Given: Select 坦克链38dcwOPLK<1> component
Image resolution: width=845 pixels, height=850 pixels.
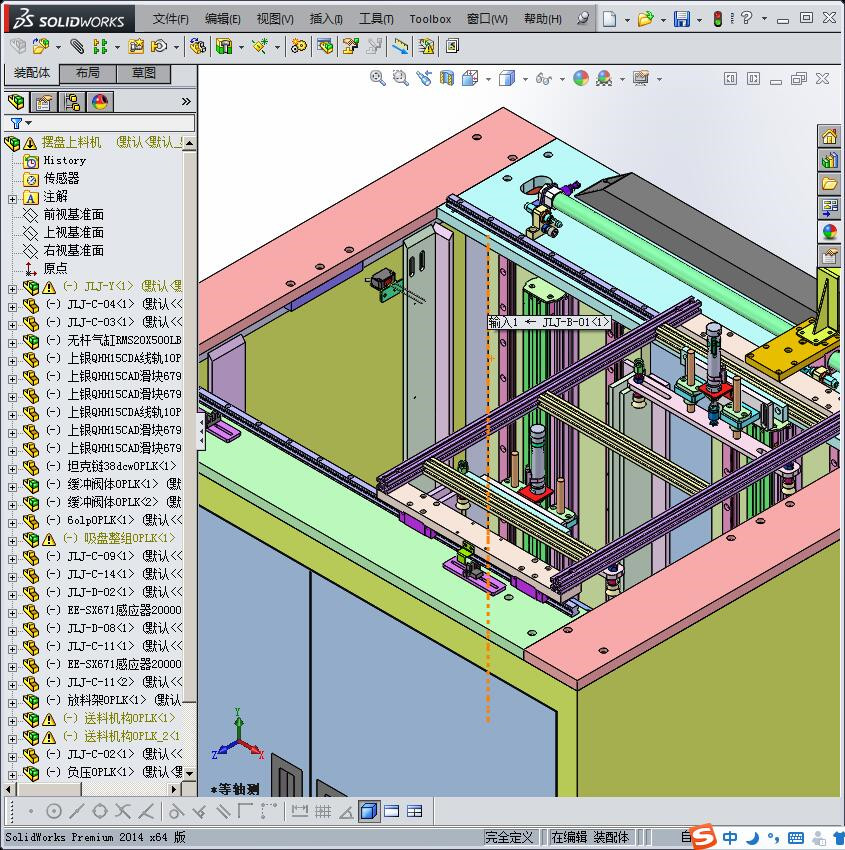Looking at the screenshot, I should tap(121, 466).
